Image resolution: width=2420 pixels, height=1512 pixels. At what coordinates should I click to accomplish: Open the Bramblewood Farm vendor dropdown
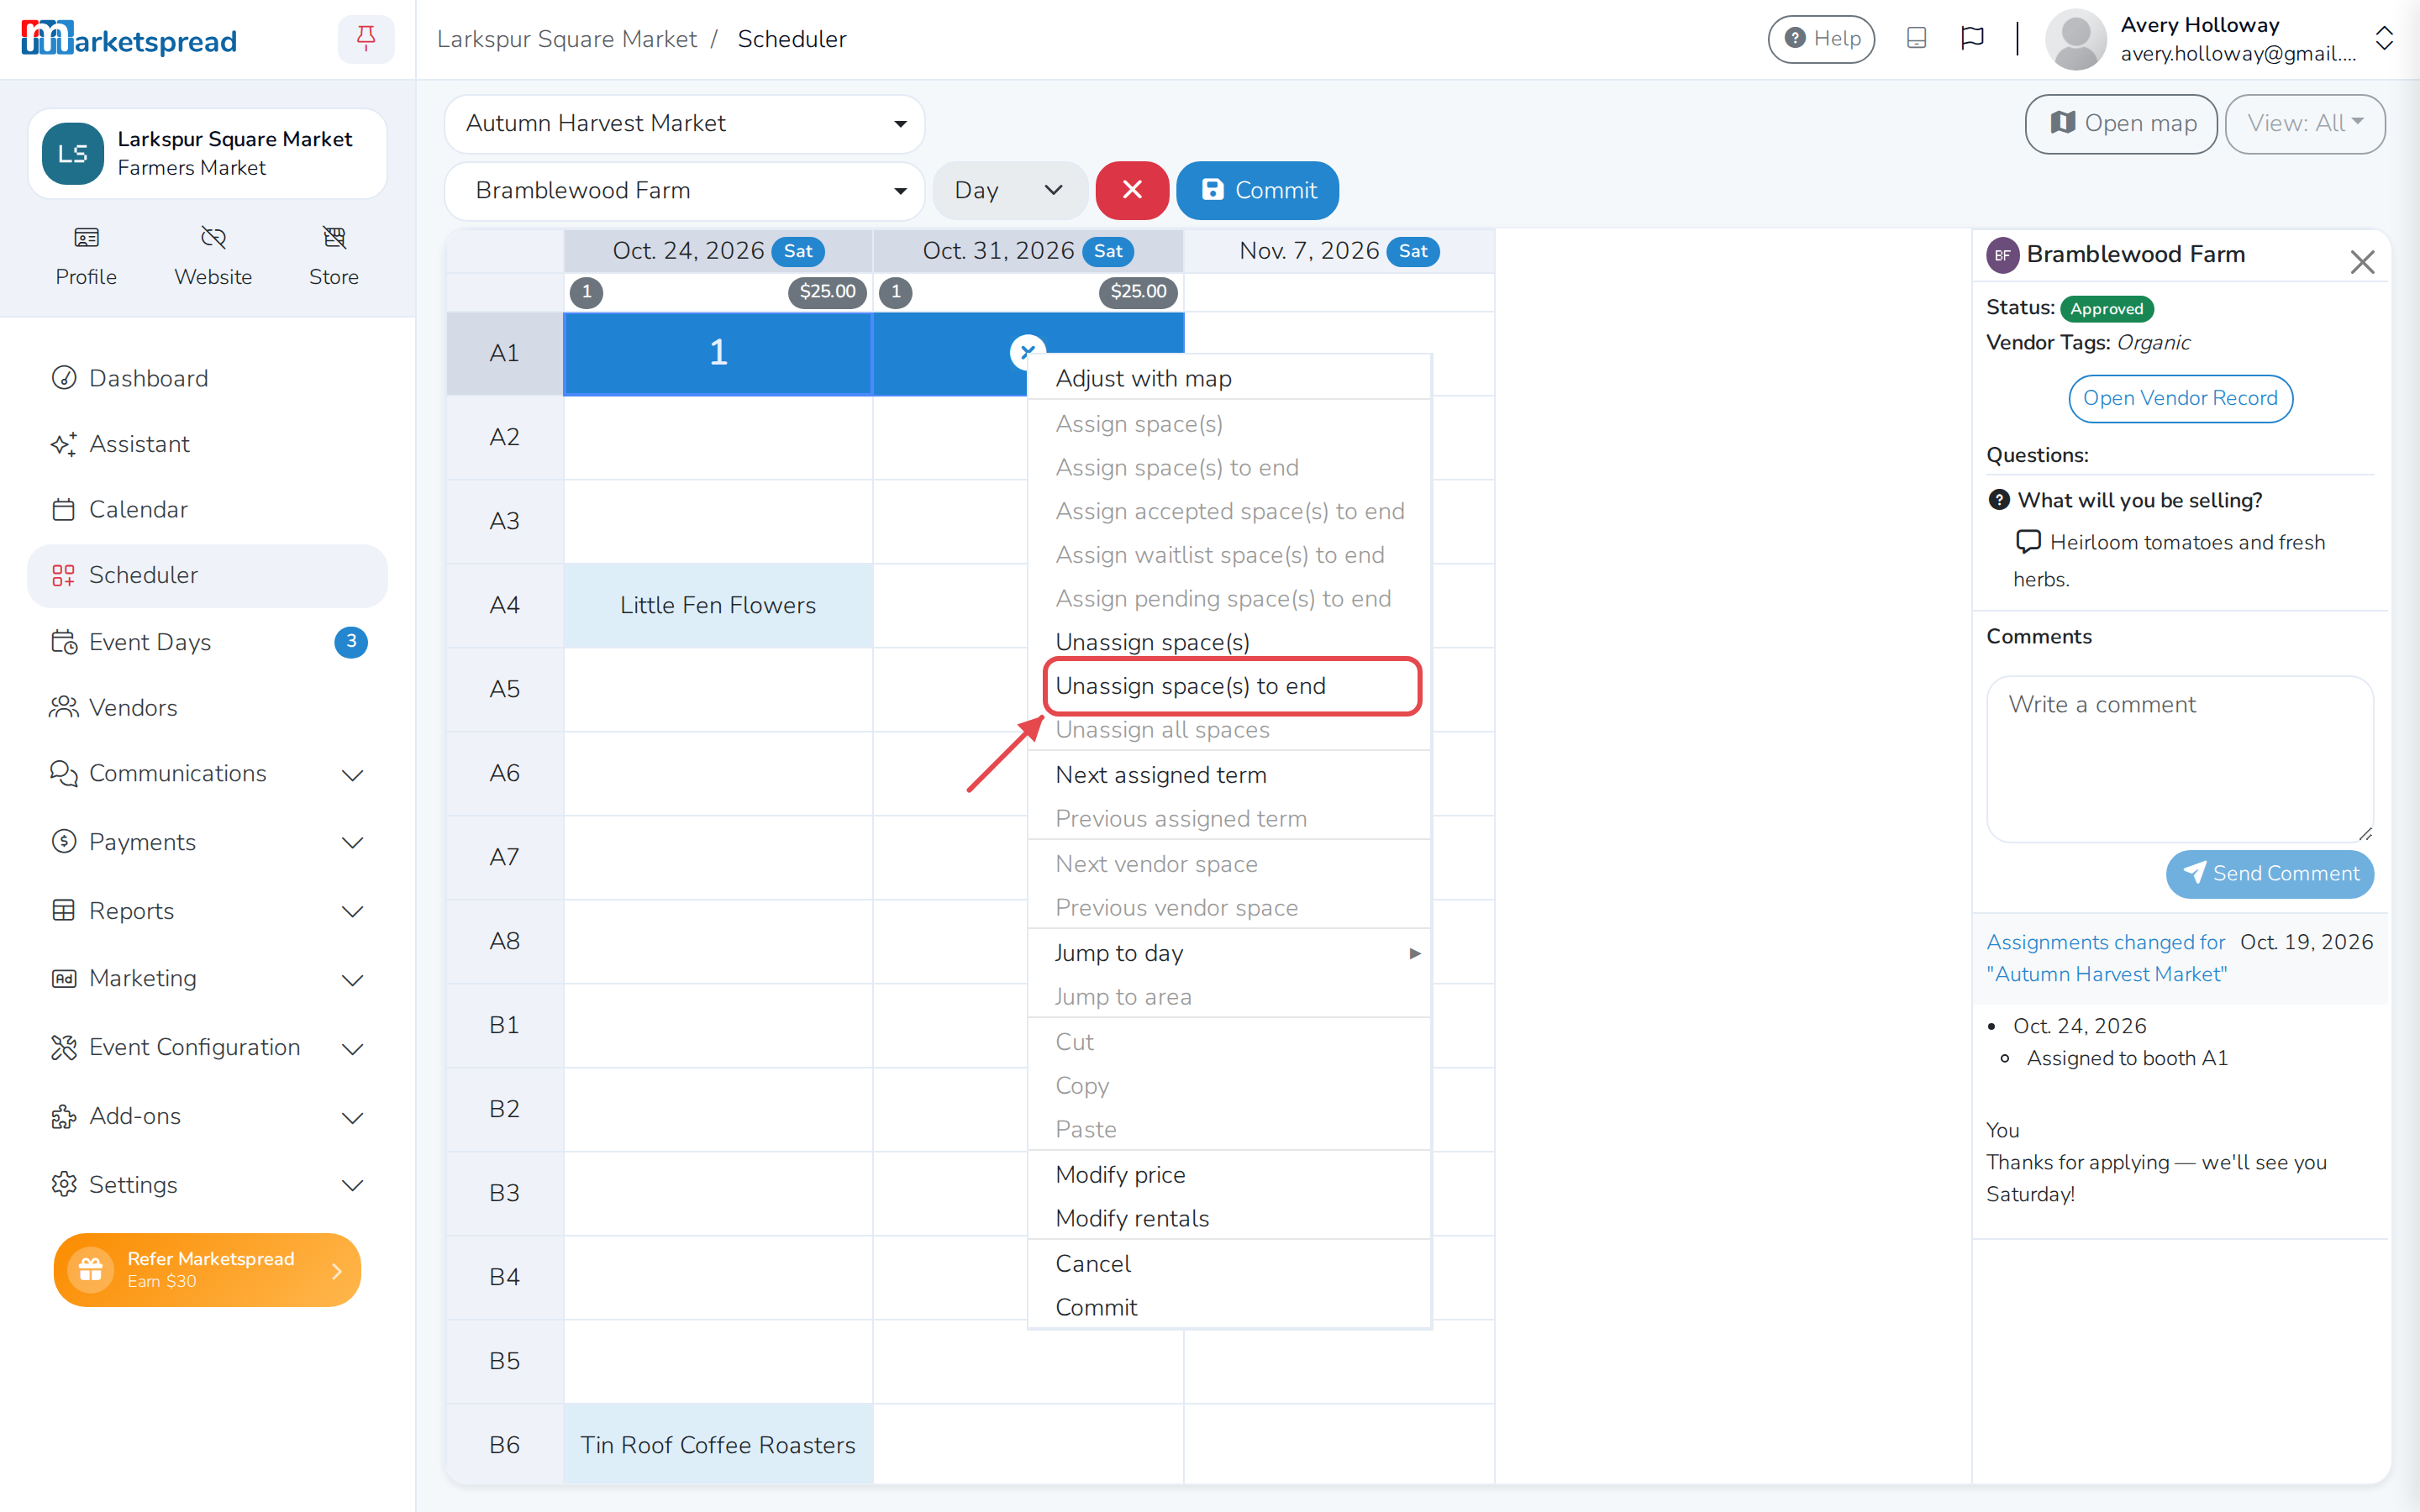(x=684, y=190)
